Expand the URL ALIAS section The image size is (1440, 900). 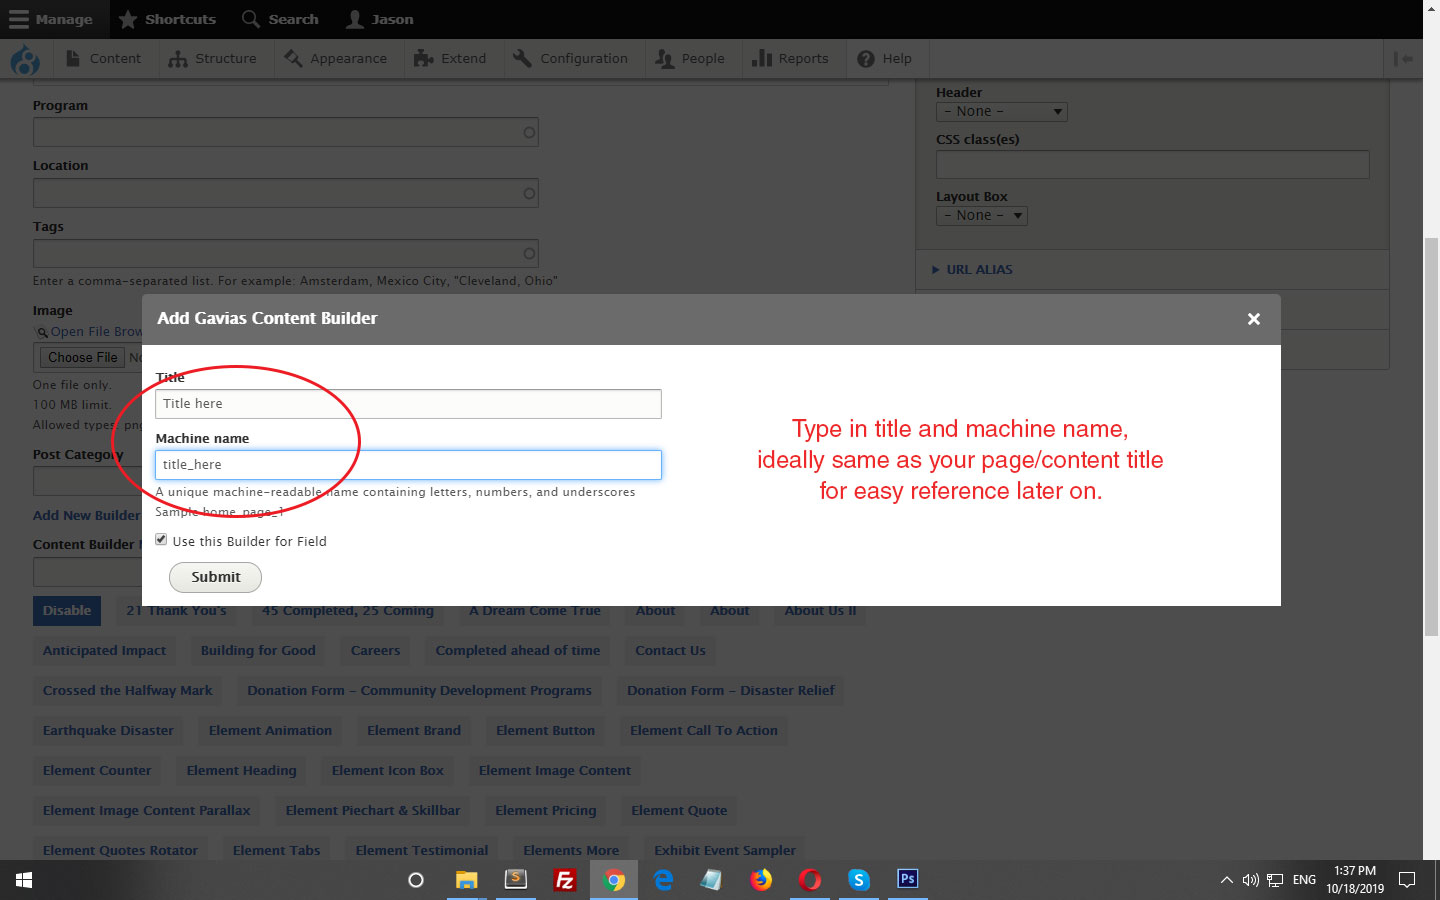(x=979, y=270)
